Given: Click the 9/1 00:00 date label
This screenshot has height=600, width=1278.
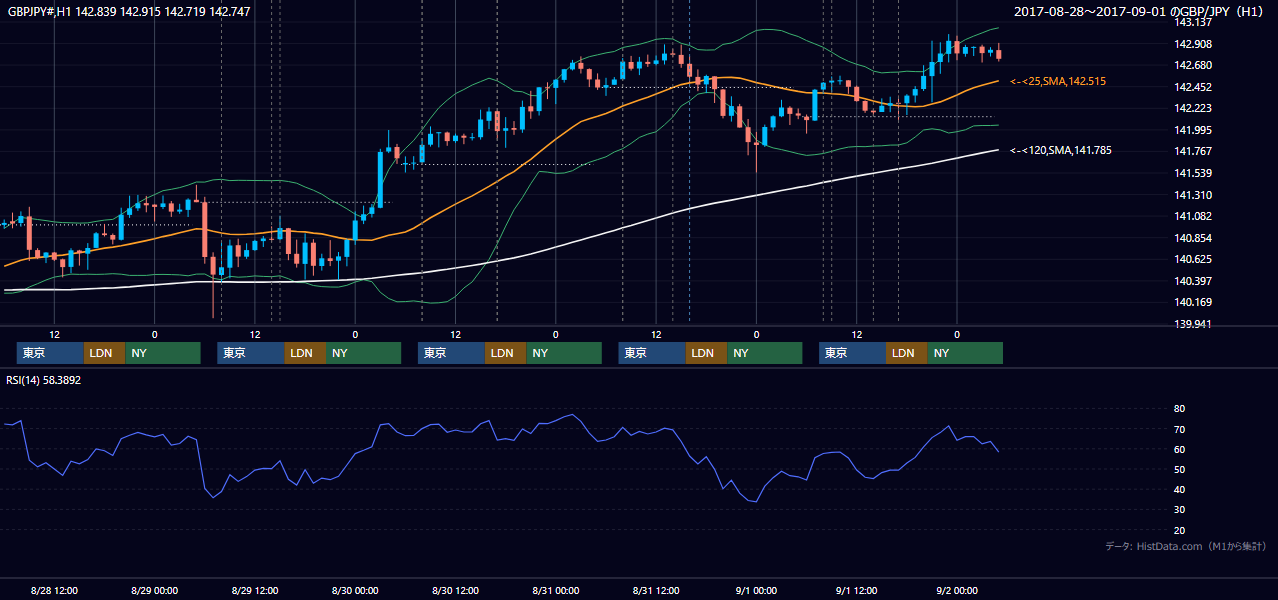Looking at the screenshot, I should click(x=756, y=591).
